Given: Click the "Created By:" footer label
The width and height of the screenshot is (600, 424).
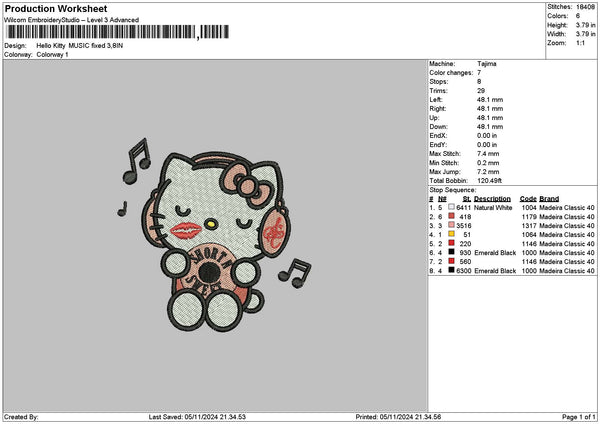Looking at the screenshot, I should point(21,417).
